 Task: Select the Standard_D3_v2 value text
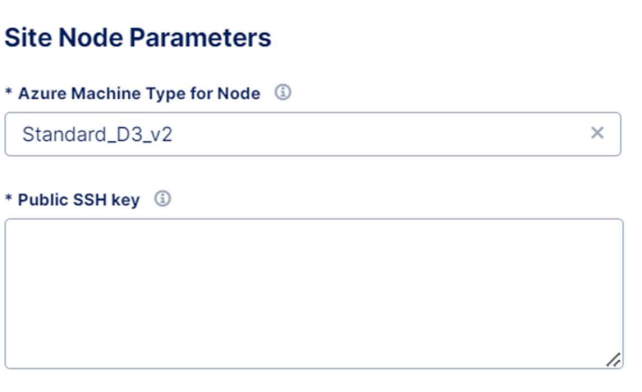pos(97,134)
